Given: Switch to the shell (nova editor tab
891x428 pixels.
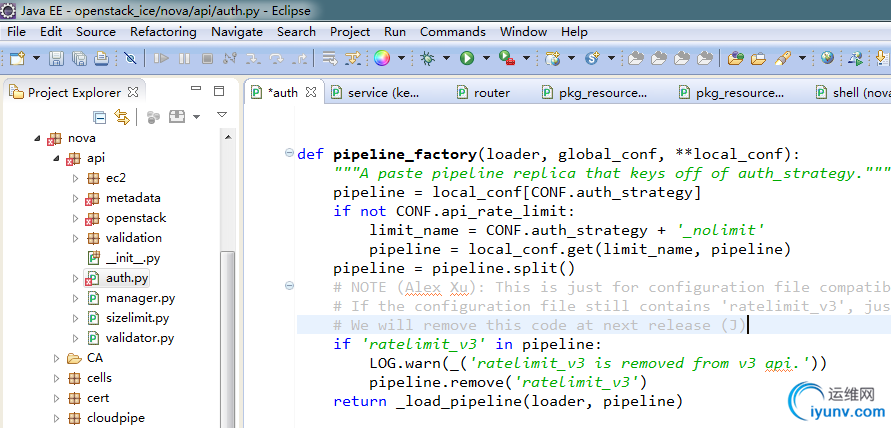Looking at the screenshot, I should point(852,93).
